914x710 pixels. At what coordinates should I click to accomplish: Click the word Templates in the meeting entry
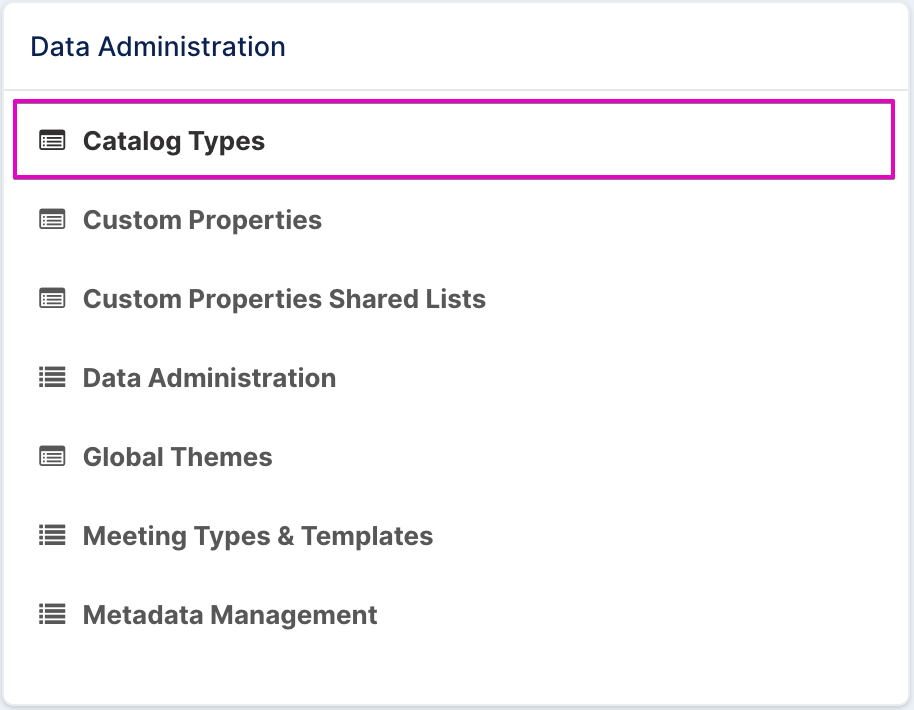367,536
